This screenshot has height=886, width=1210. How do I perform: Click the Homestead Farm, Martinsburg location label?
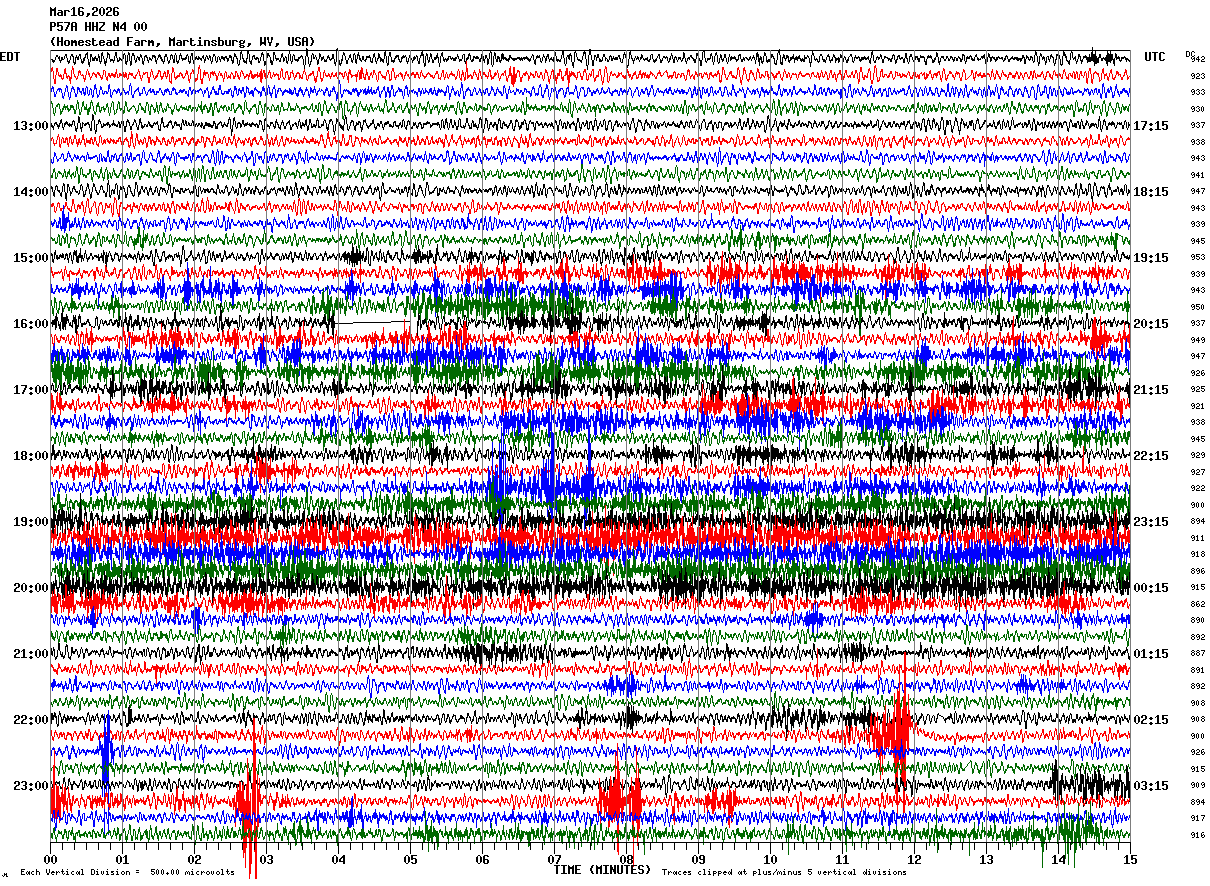[x=182, y=42]
